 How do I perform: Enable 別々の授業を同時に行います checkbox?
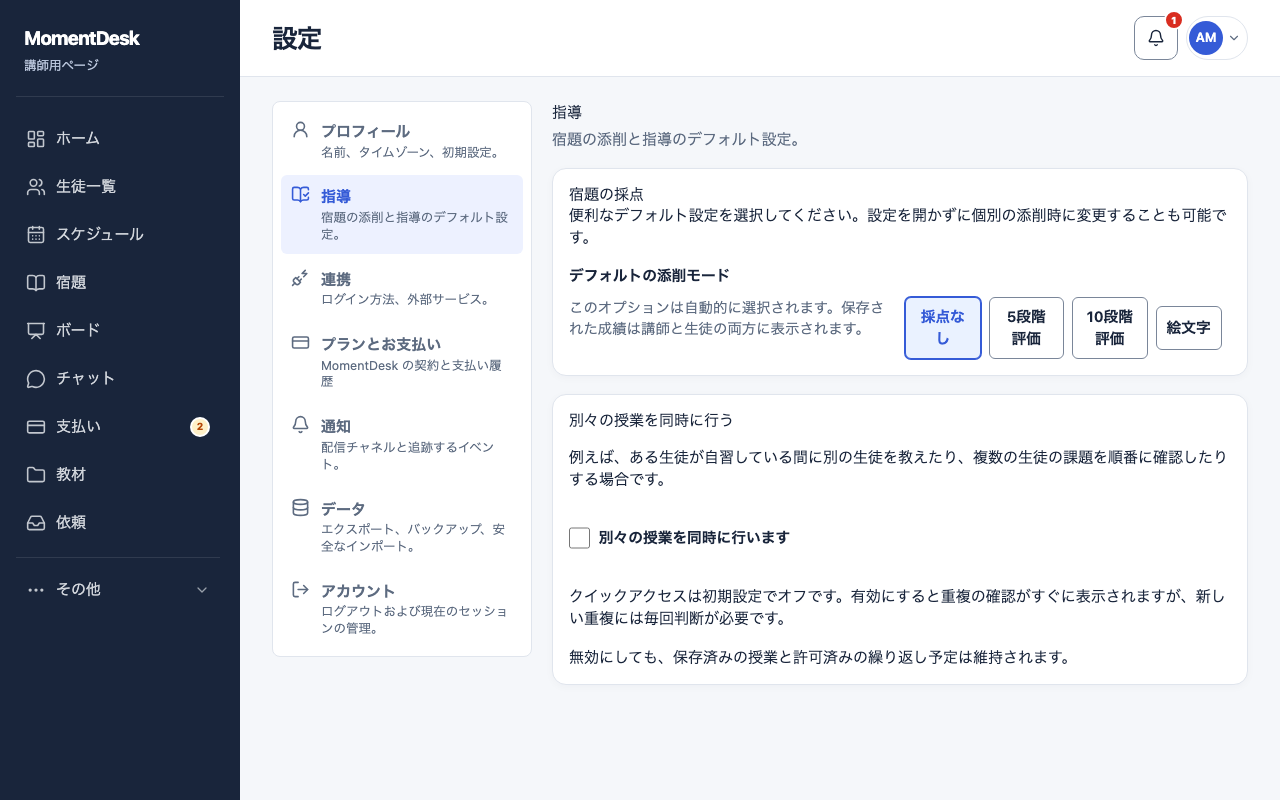pos(580,538)
